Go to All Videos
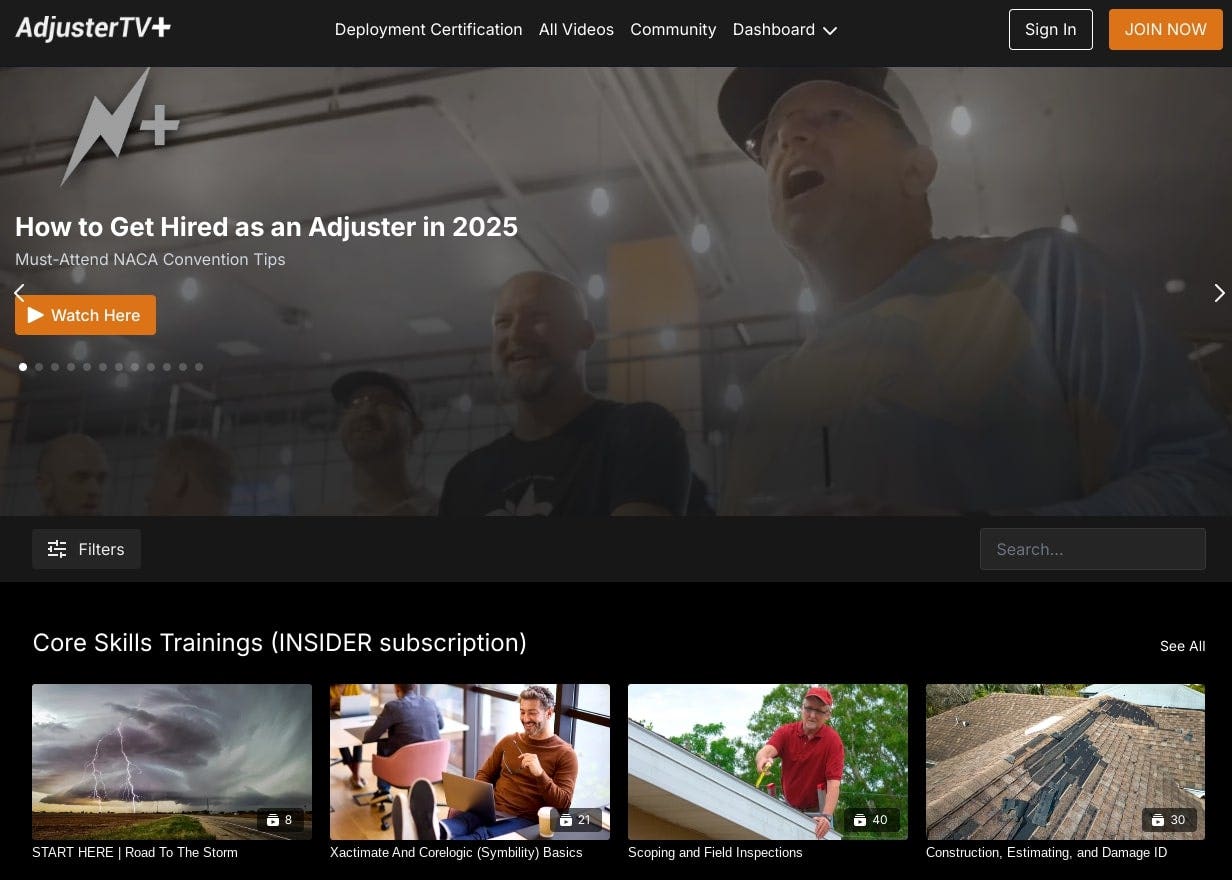1232x880 pixels. coord(576,30)
